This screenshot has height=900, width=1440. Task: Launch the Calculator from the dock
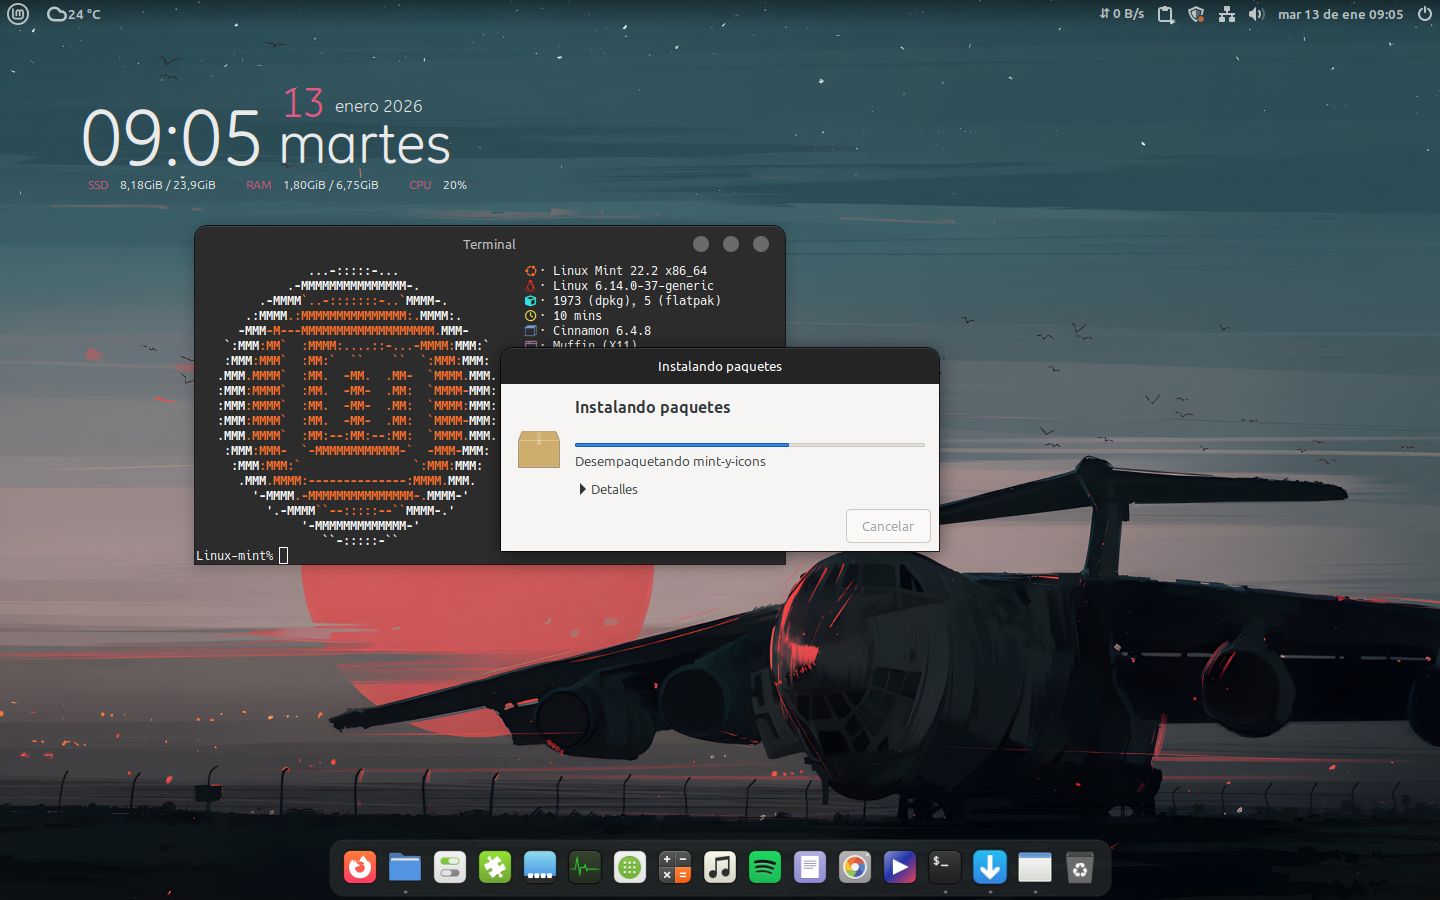click(675, 867)
